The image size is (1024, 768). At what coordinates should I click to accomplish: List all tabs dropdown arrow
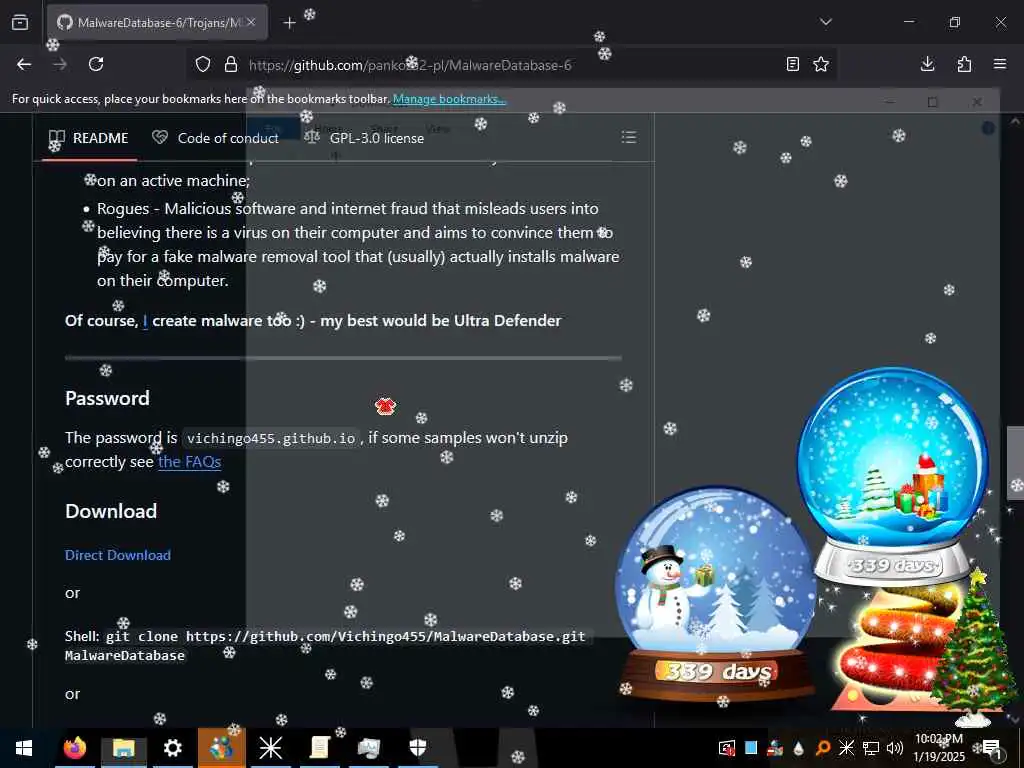click(x=826, y=22)
